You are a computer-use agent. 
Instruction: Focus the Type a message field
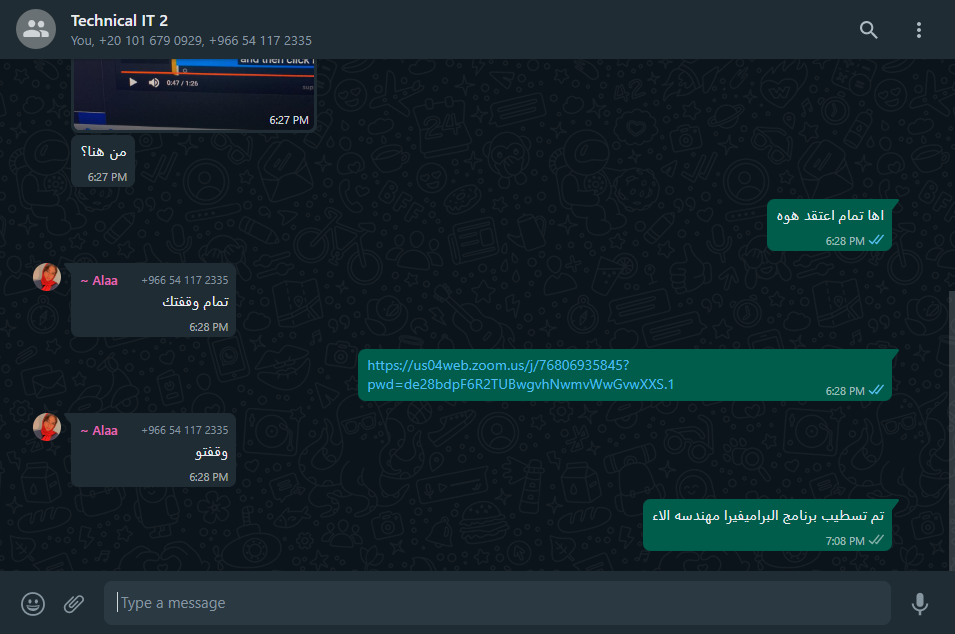[x=497, y=603]
